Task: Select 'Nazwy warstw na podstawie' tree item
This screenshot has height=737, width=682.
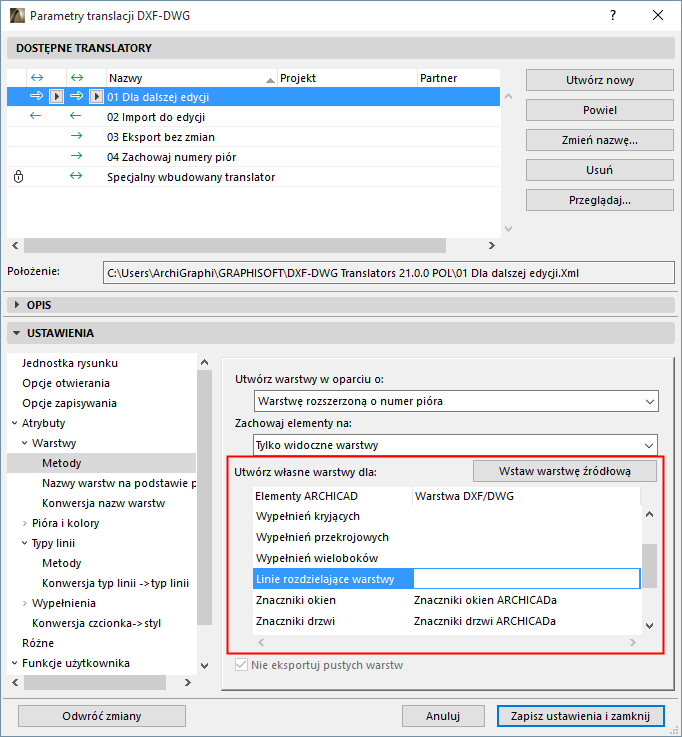Action: pyautogui.click(x=119, y=483)
